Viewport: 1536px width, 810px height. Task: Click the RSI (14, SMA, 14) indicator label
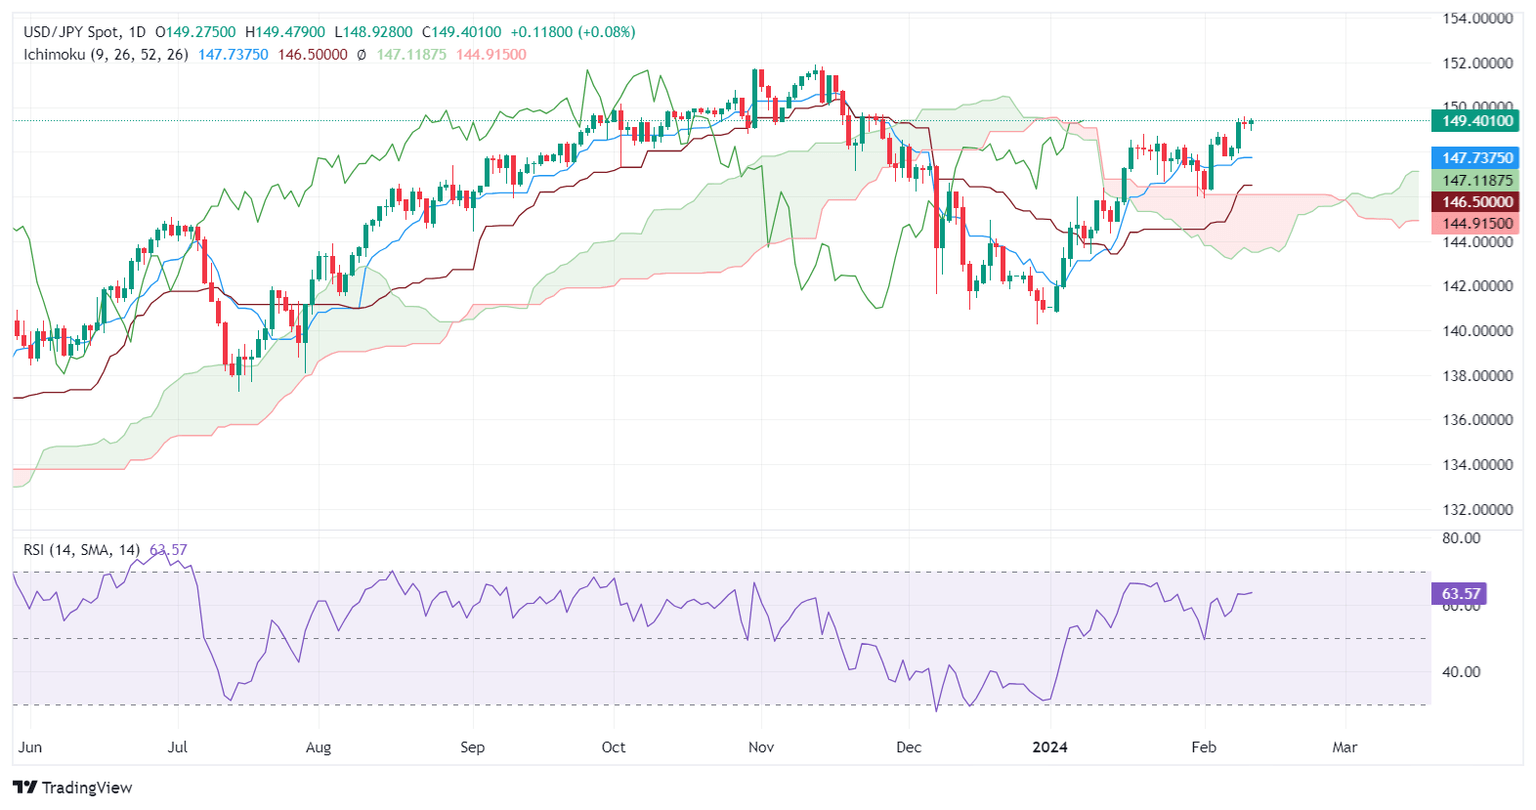[83, 550]
